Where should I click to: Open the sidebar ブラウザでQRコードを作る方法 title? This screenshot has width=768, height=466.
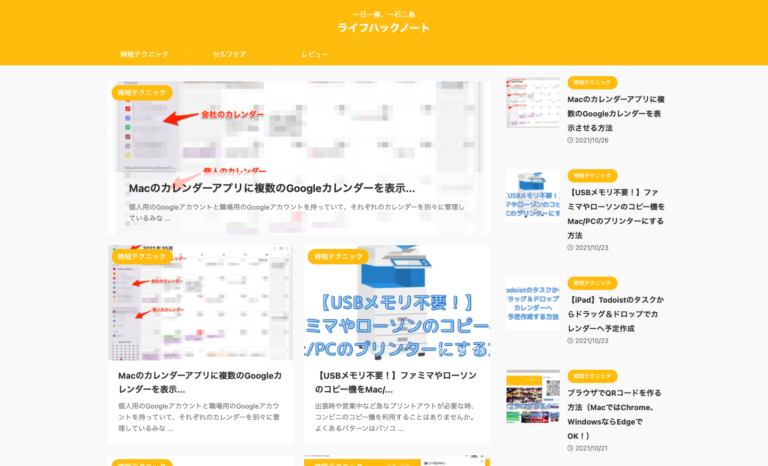(615, 407)
